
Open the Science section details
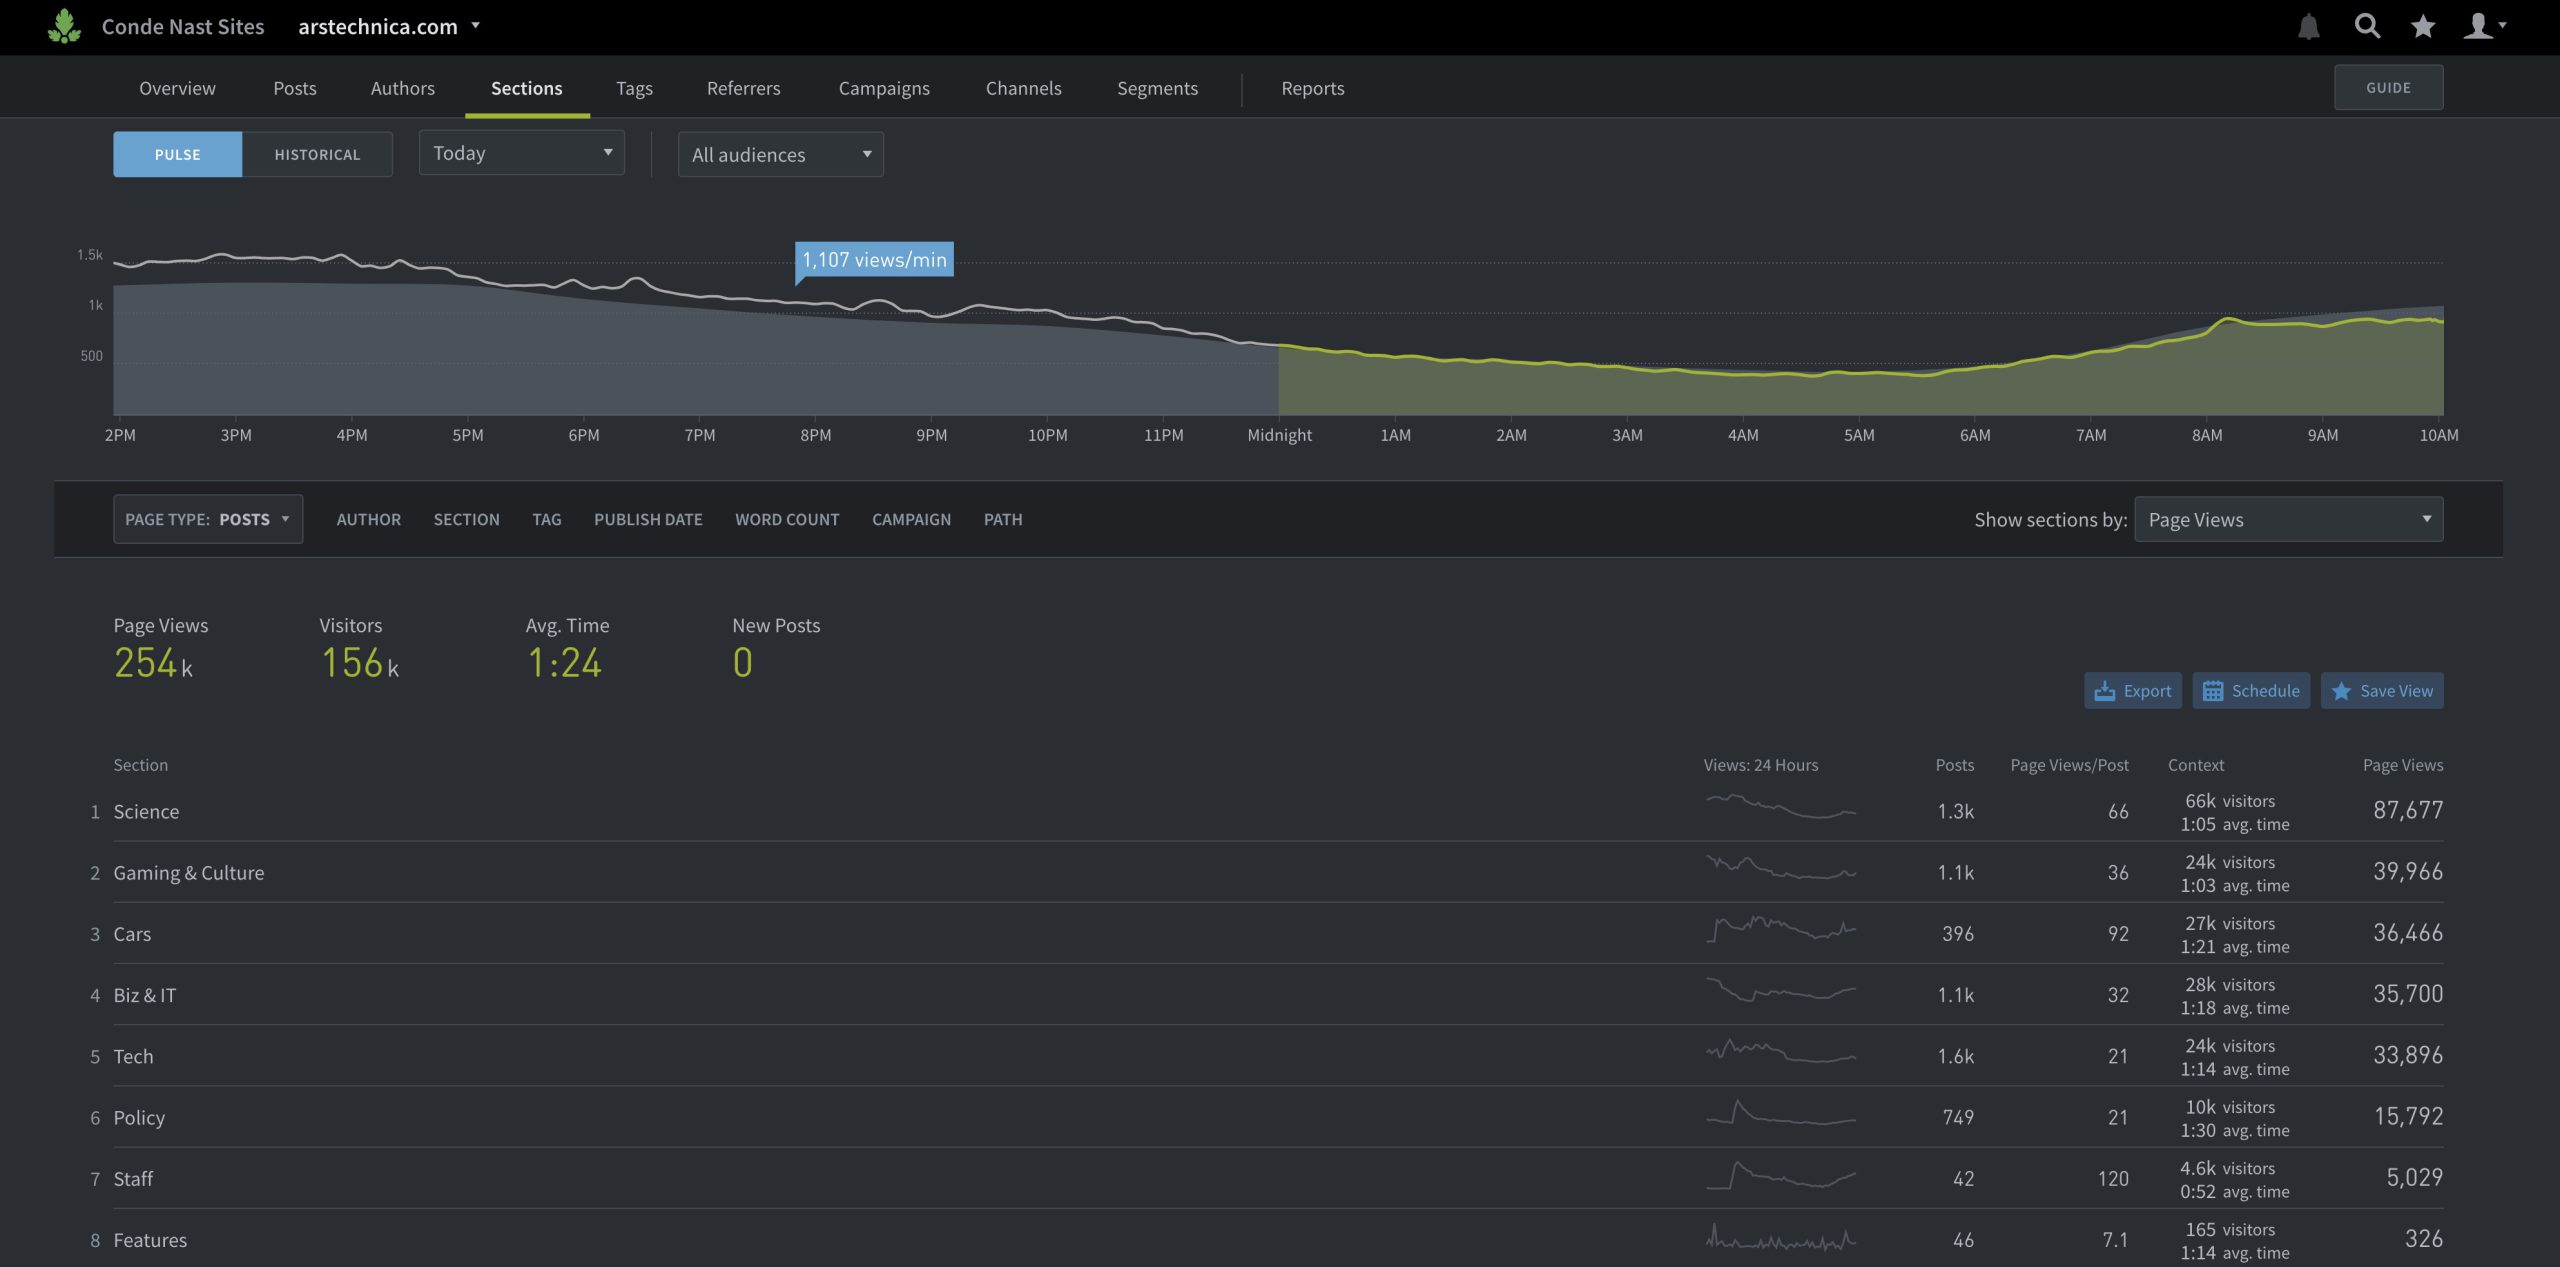146,811
